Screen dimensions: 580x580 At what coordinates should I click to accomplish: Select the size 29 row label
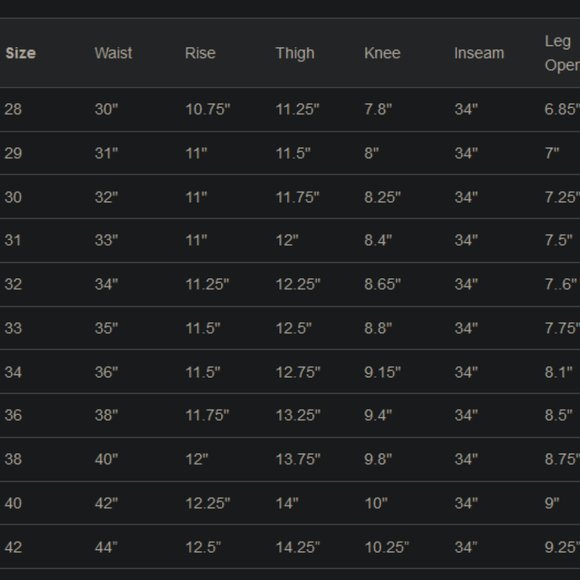(13, 153)
